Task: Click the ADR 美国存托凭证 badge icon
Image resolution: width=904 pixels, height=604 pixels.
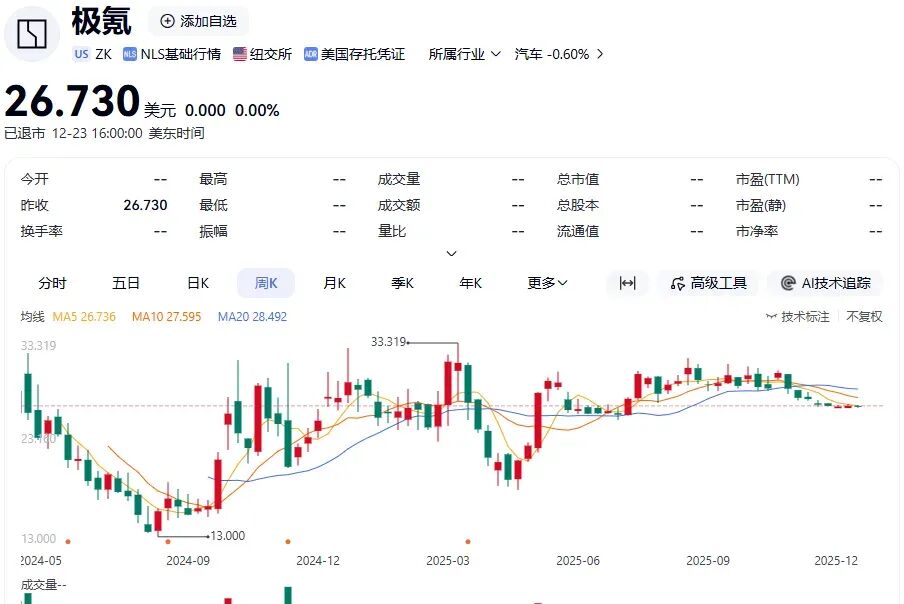Action: [x=311, y=54]
